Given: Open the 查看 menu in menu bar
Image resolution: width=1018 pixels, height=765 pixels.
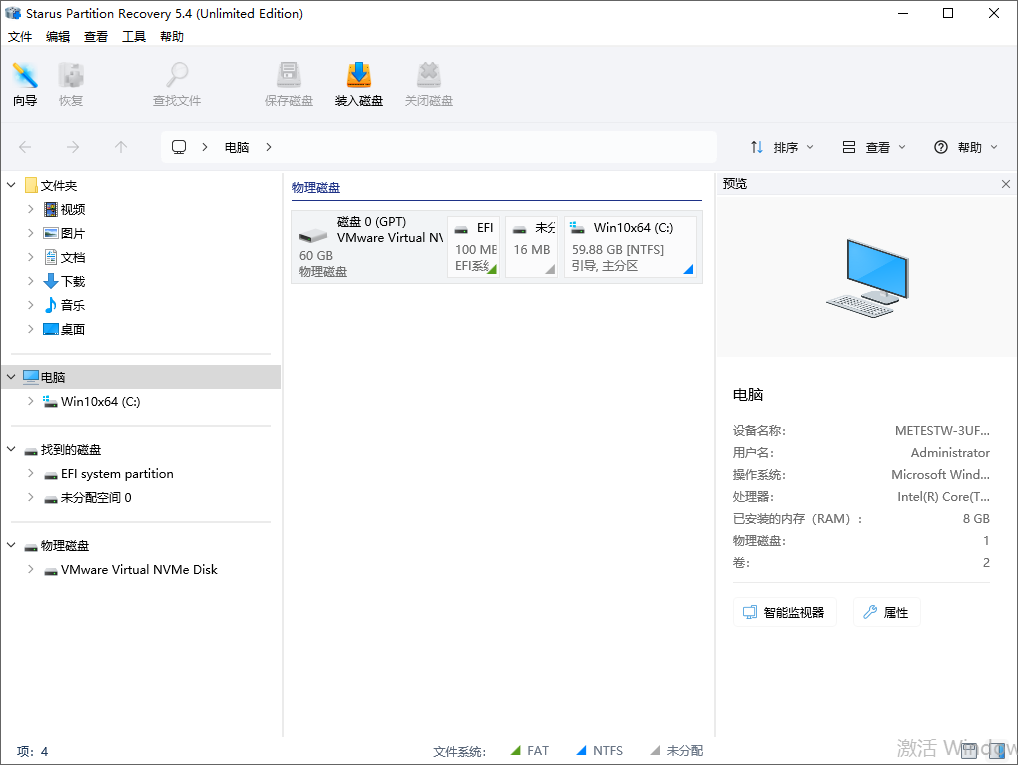Looking at the screenshot, I should coord(96,37).
